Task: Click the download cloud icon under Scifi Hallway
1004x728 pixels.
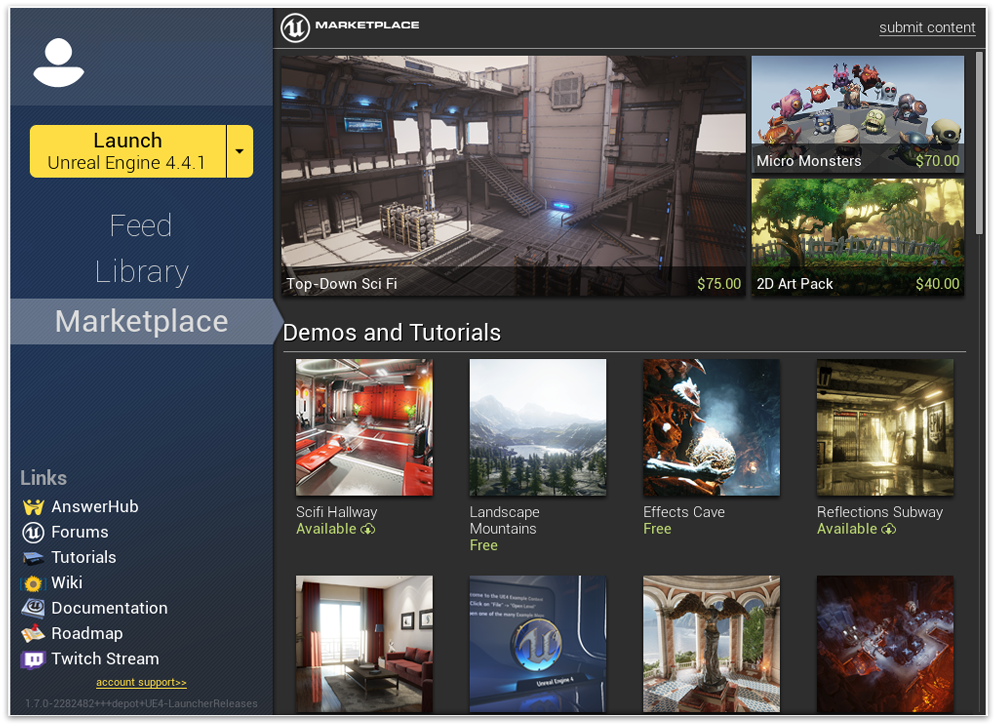Action: [368, 529]
